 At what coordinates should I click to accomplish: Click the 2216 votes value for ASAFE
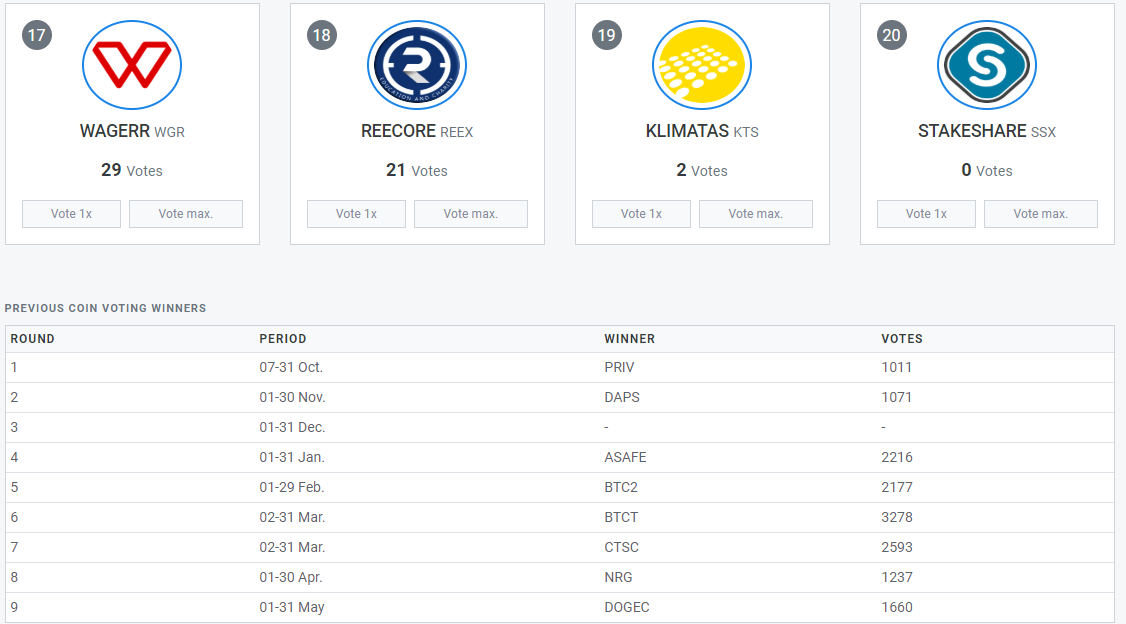897,457
